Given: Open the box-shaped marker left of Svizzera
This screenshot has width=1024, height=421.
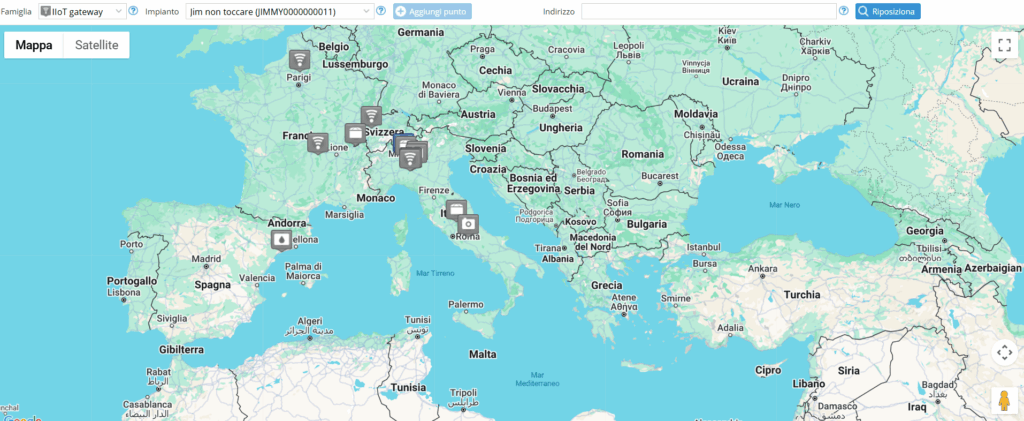Looking at the screenshot, I should [355, 134].
